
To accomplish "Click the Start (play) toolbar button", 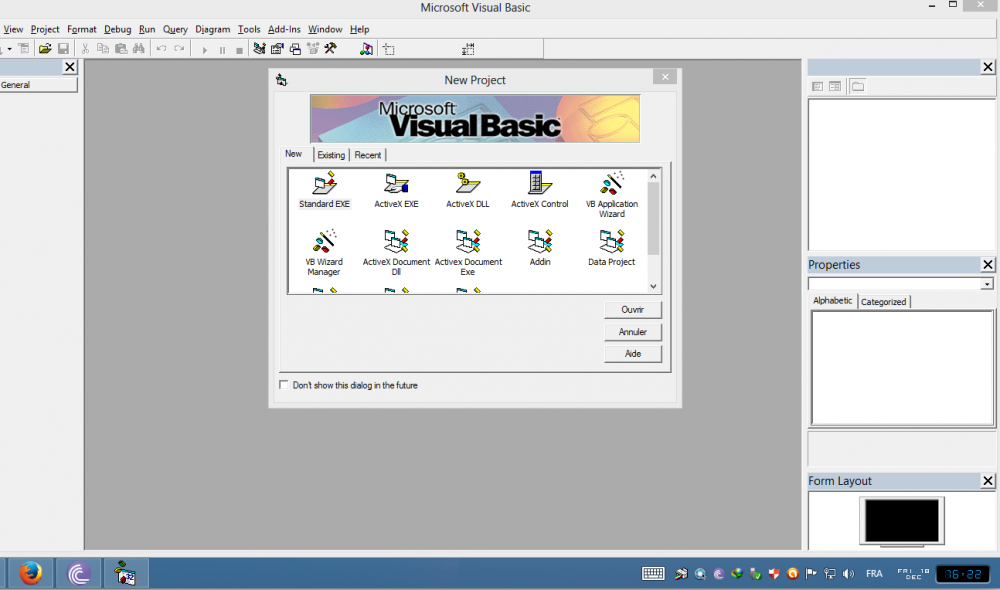I will point(204,50).
